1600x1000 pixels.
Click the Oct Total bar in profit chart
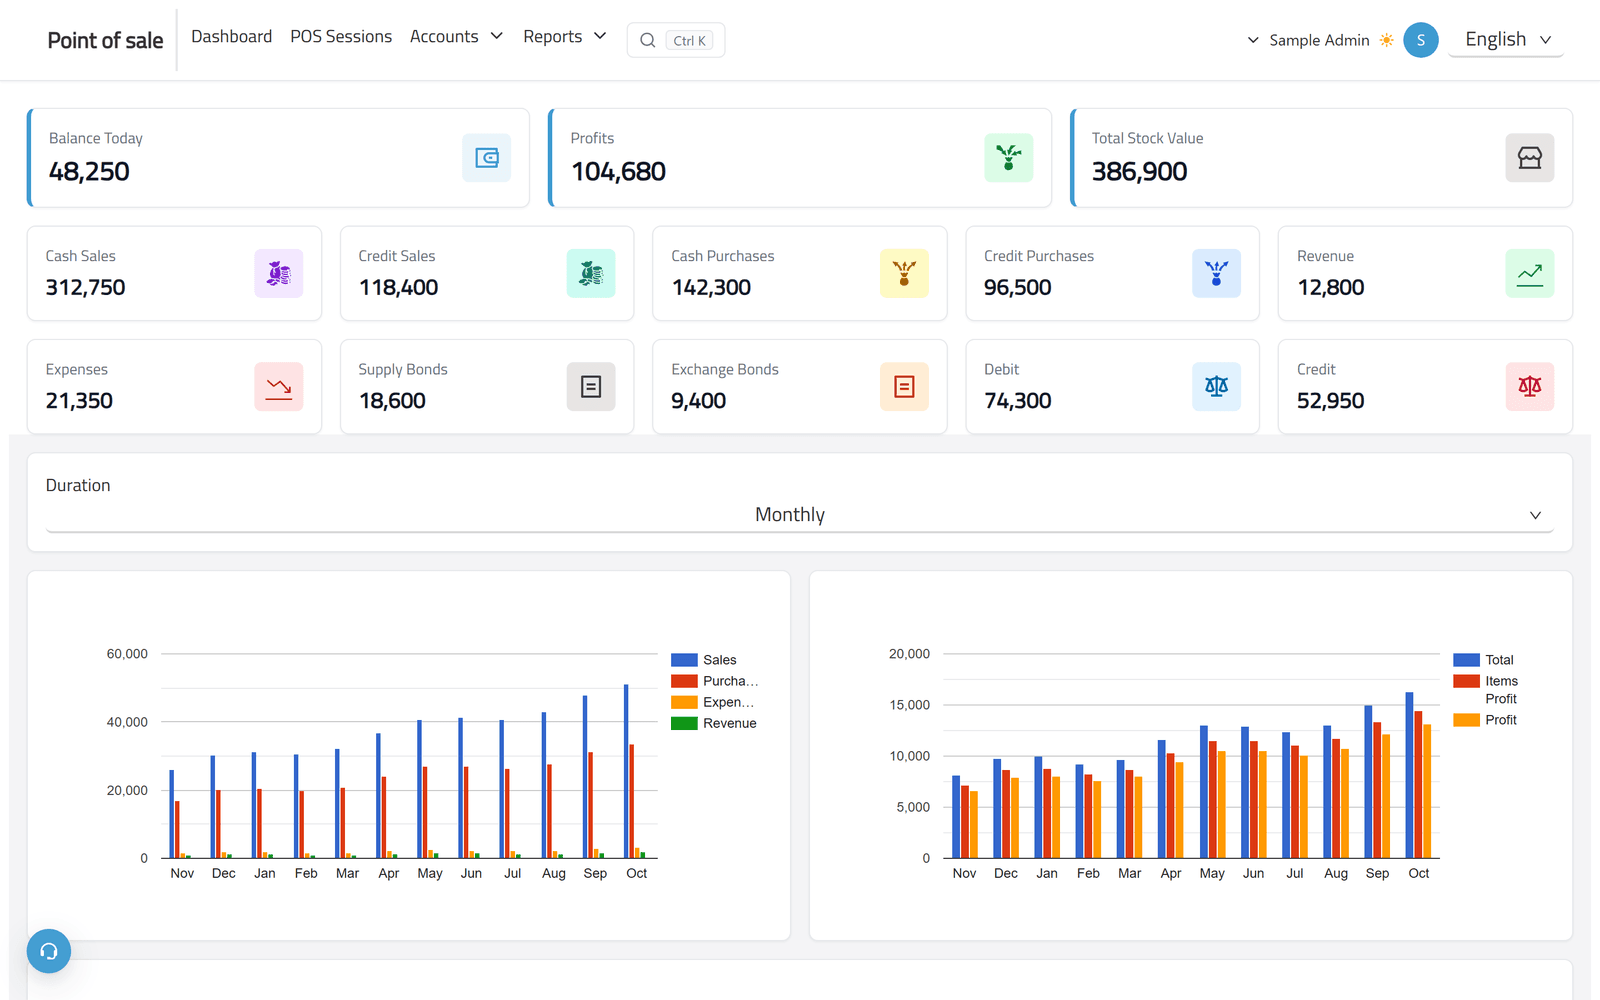[1410, 775]
